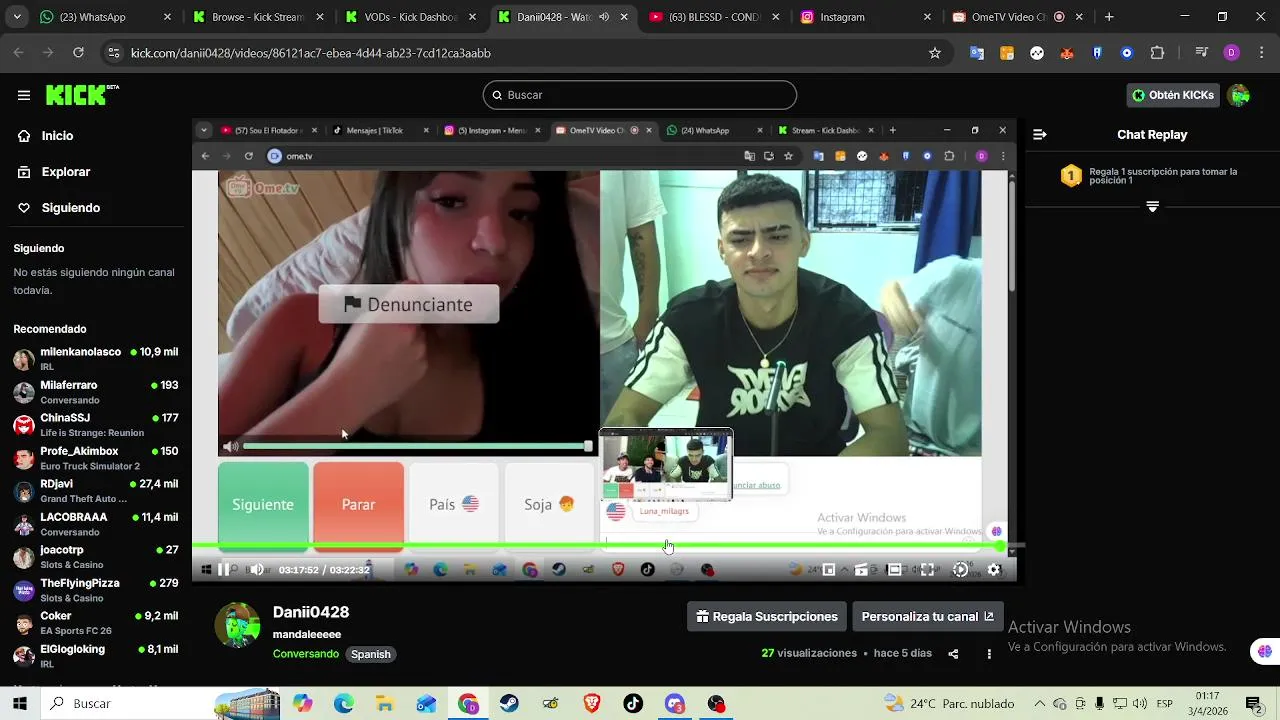Open Windows Start menu
1280x720 pixels.
click(x=19, y=704)
